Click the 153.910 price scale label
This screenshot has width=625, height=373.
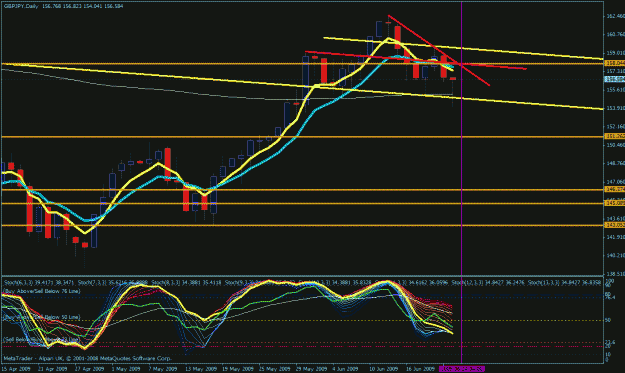(x=615, y=108)
